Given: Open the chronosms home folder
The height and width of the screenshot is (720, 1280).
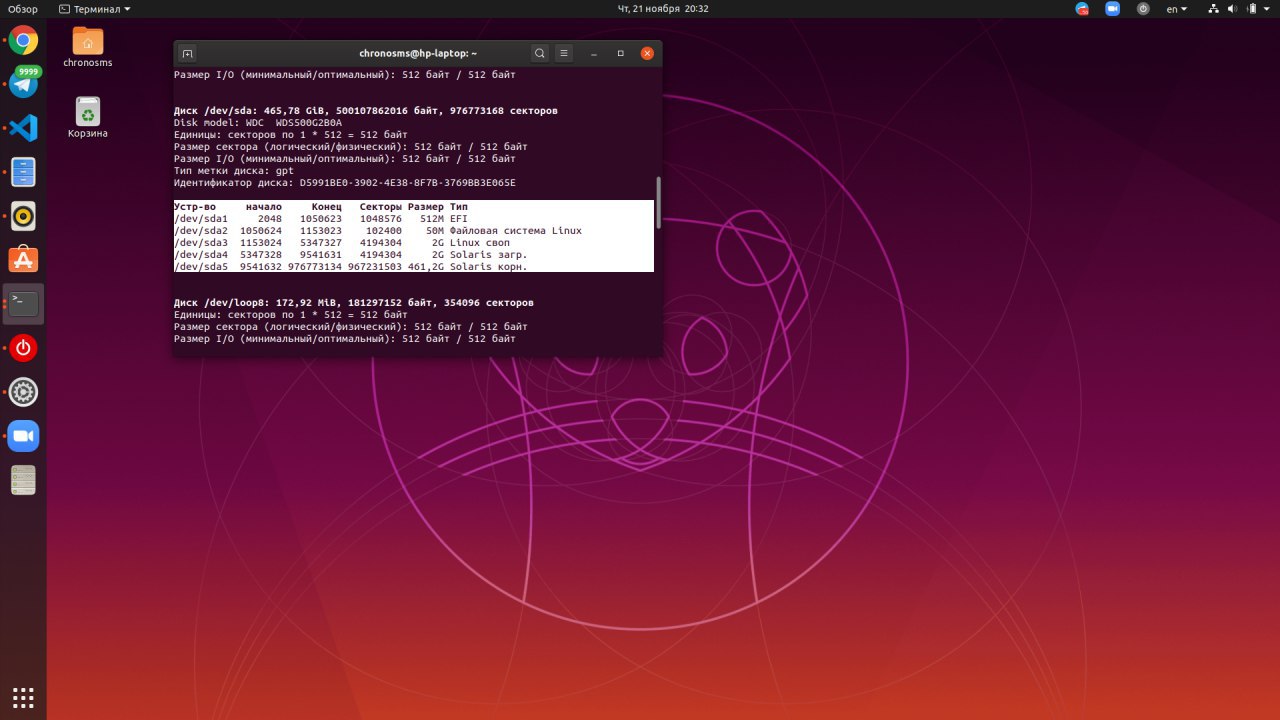Looking at the screenshot, I should click(x=88, y=47).
